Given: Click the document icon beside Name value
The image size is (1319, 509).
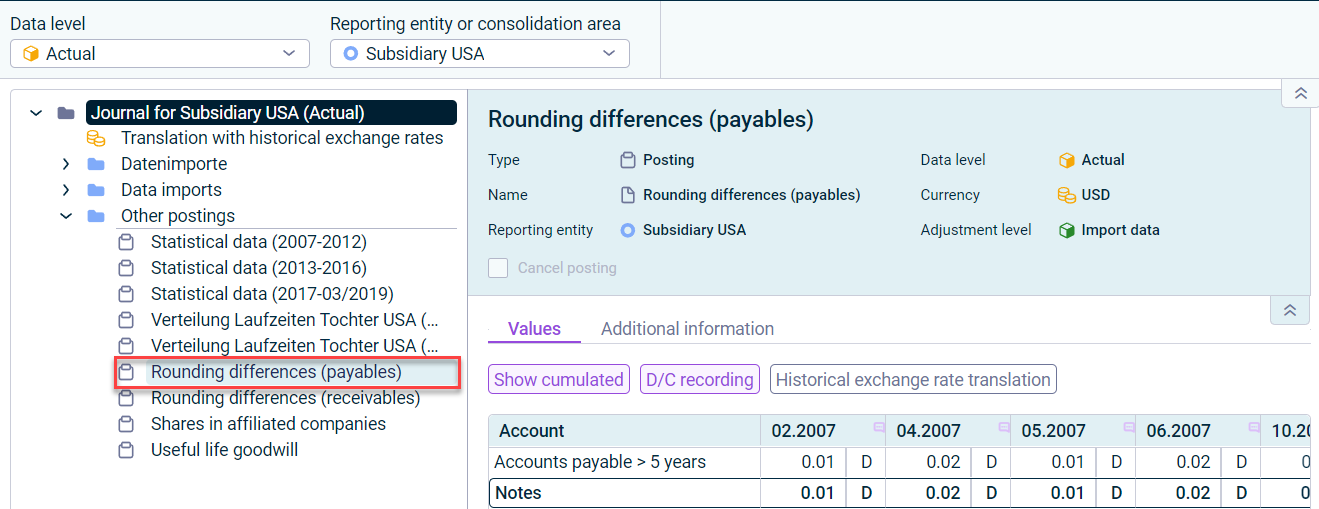Looking at the screenshot, I should coord(628,195).
